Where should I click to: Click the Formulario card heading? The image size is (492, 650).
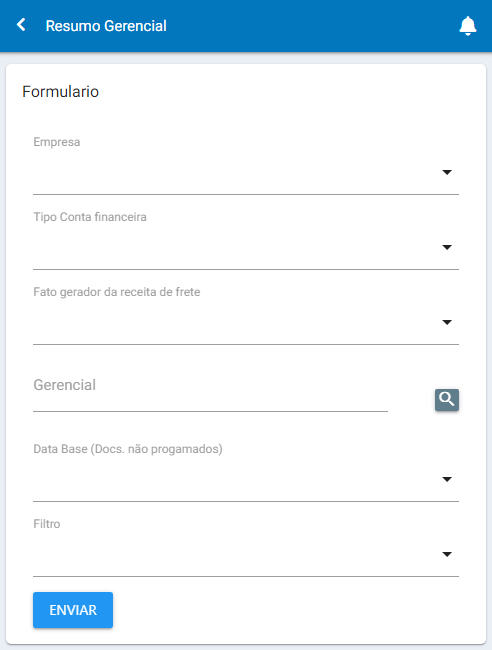61,92
